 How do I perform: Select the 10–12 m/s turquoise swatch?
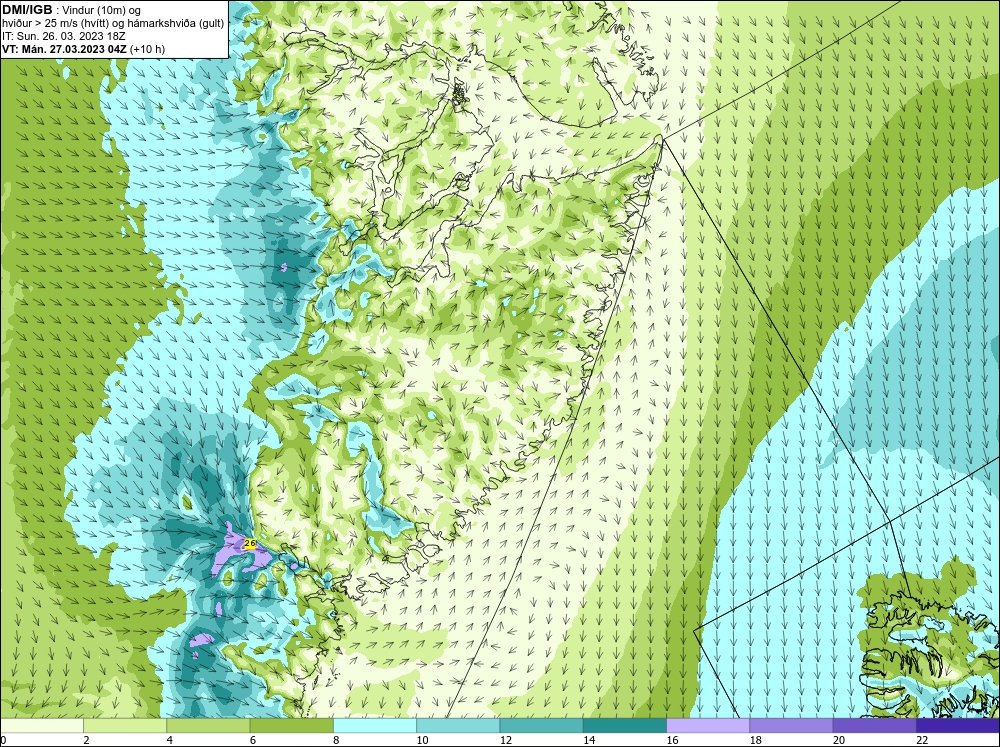[x=458, y=726]
